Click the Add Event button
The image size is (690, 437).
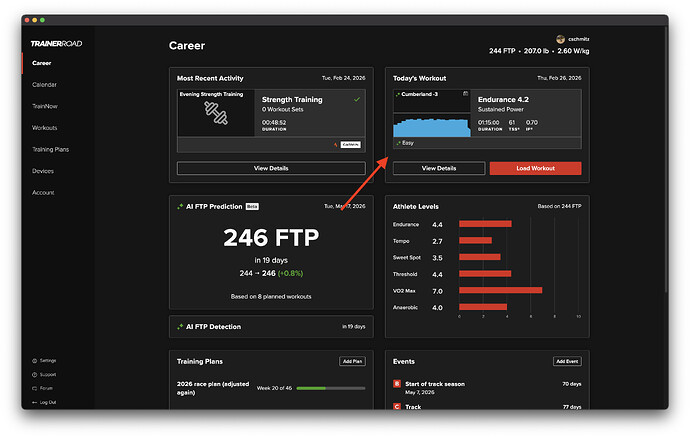pos(567,361)
